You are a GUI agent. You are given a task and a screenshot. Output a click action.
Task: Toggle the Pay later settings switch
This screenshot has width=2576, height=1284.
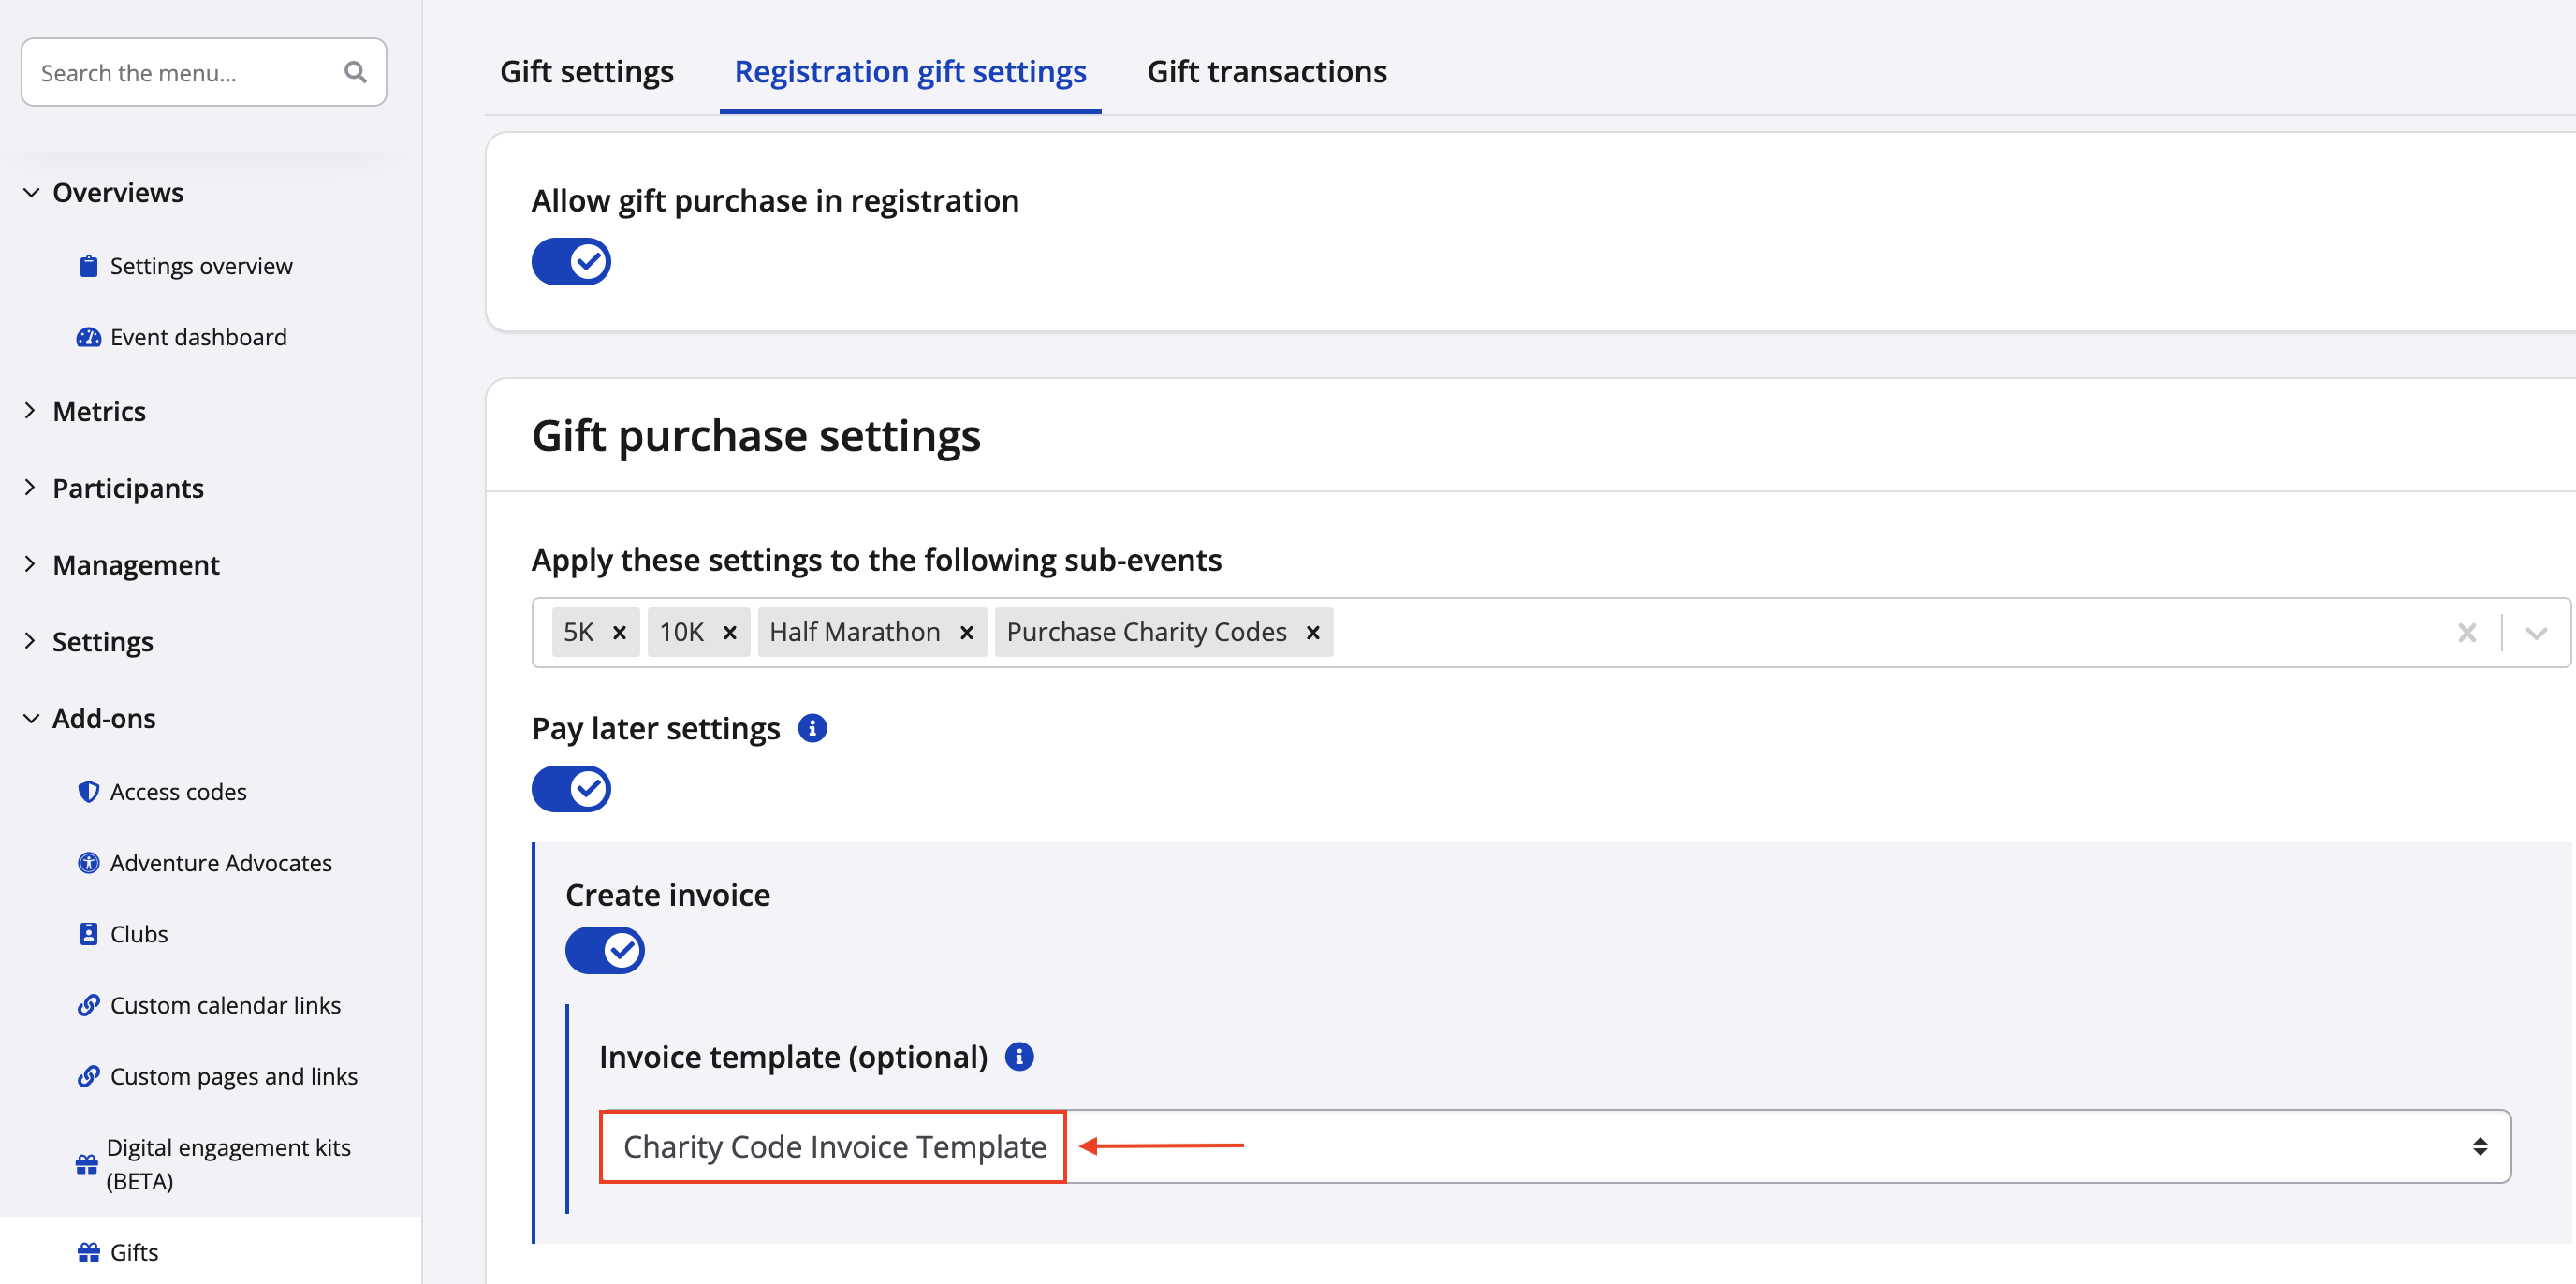click(571, 789)
